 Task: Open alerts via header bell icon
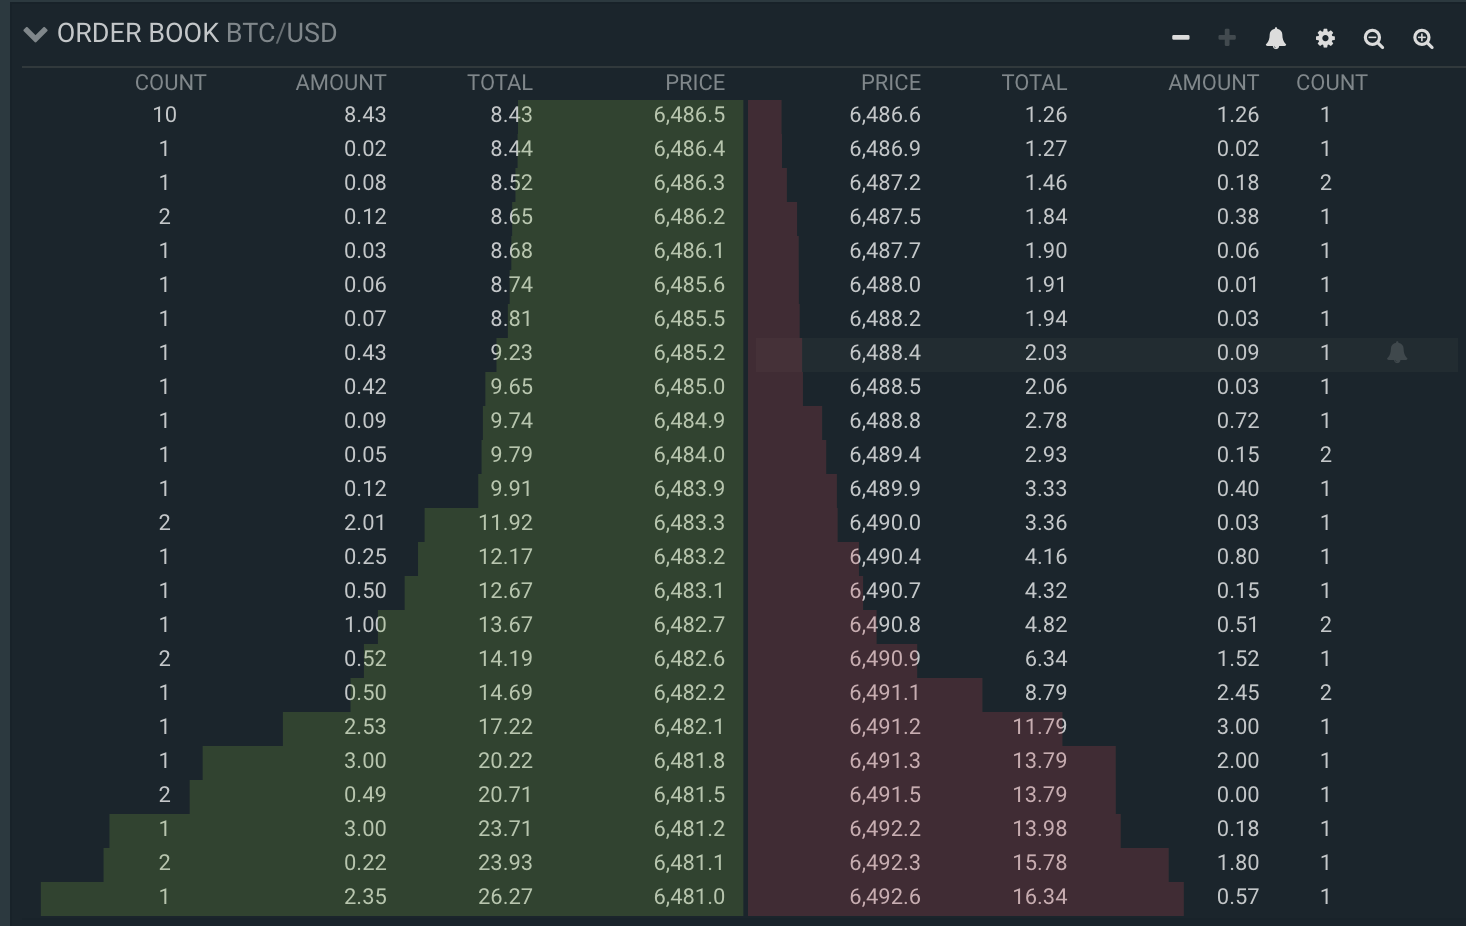[x=1276, y=38]
